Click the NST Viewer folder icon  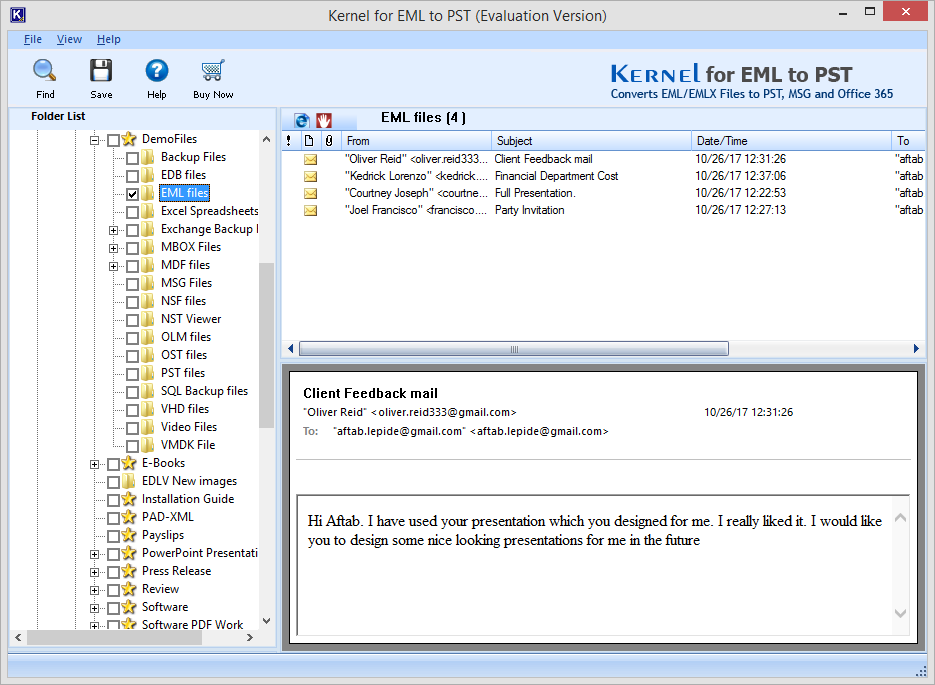[147, 319]
